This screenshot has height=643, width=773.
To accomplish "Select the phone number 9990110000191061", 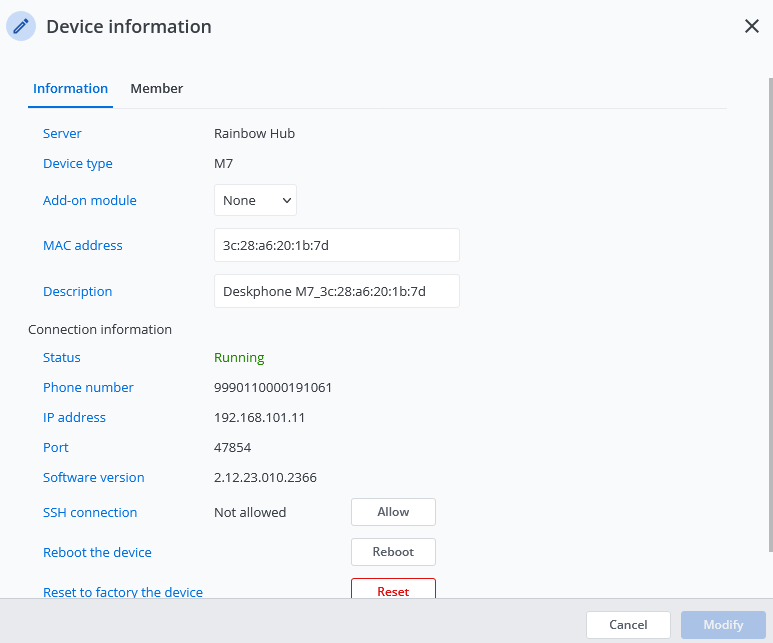I will (273, 387).
